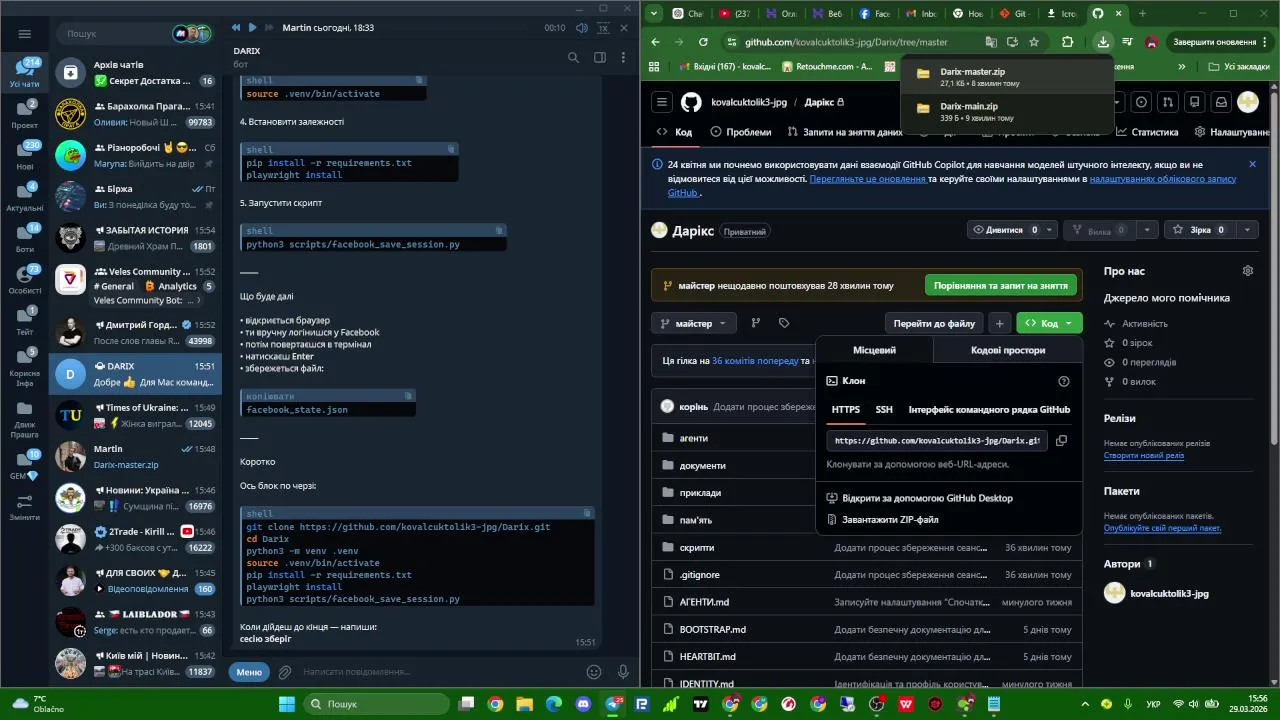Viewport: 1280px width, 720px height.
Task: Select Усі чати folder in Telegram
Action: [25, 73]
